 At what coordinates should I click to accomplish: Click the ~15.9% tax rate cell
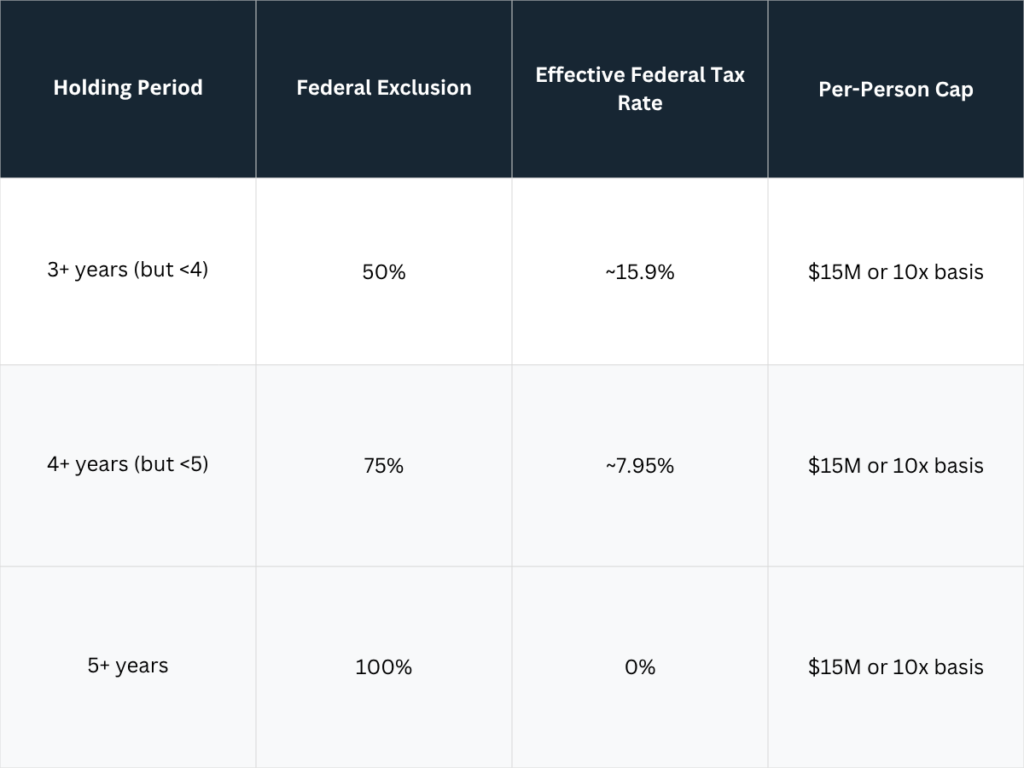(x=640, y=272)
